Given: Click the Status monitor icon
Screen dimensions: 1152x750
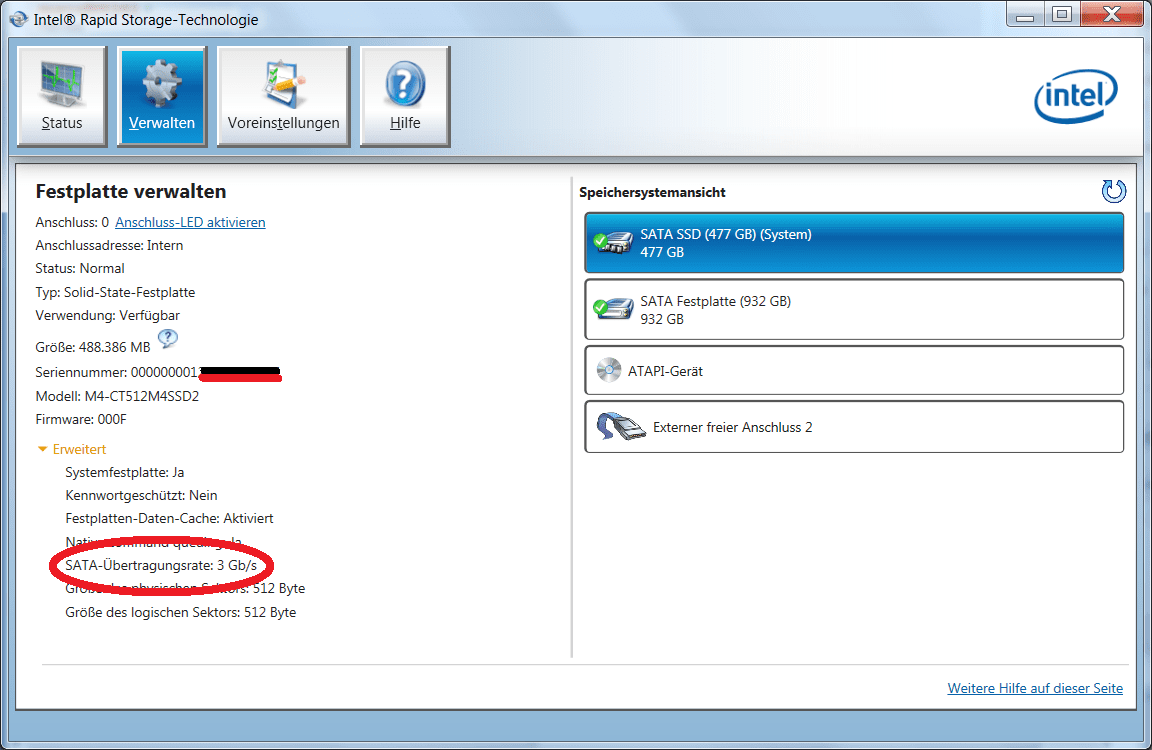Looking at the screenshot, I should (x=62, y=82).
